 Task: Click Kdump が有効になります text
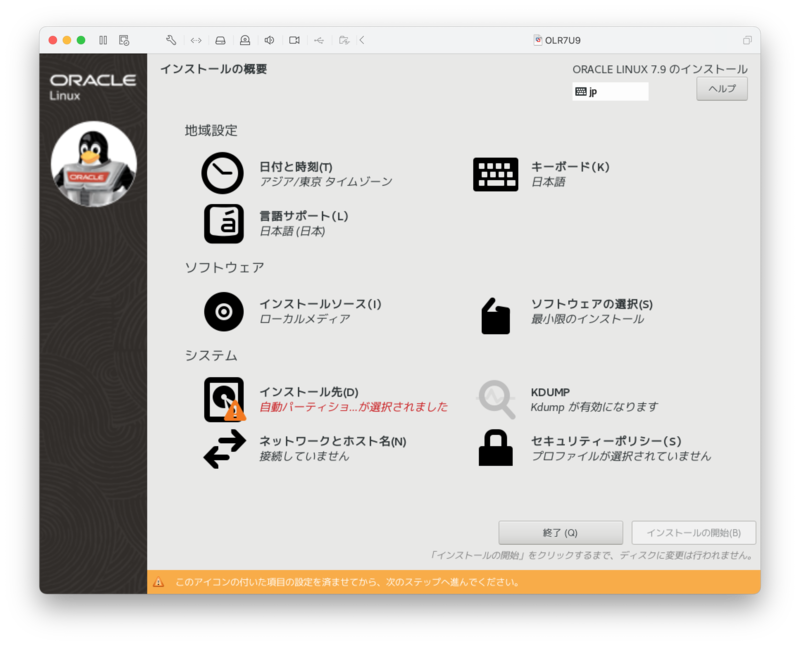[x=594, y=407]
